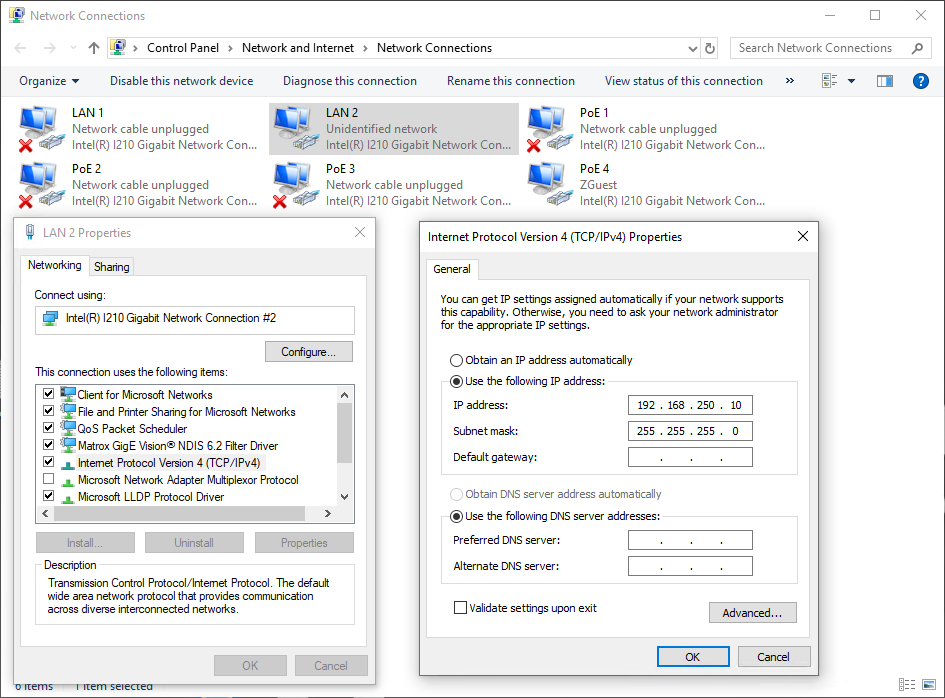The width and height of the screenshot is (945, 698).
Task: Expand the toolbar overflow chevron
Action: point(790,81)
